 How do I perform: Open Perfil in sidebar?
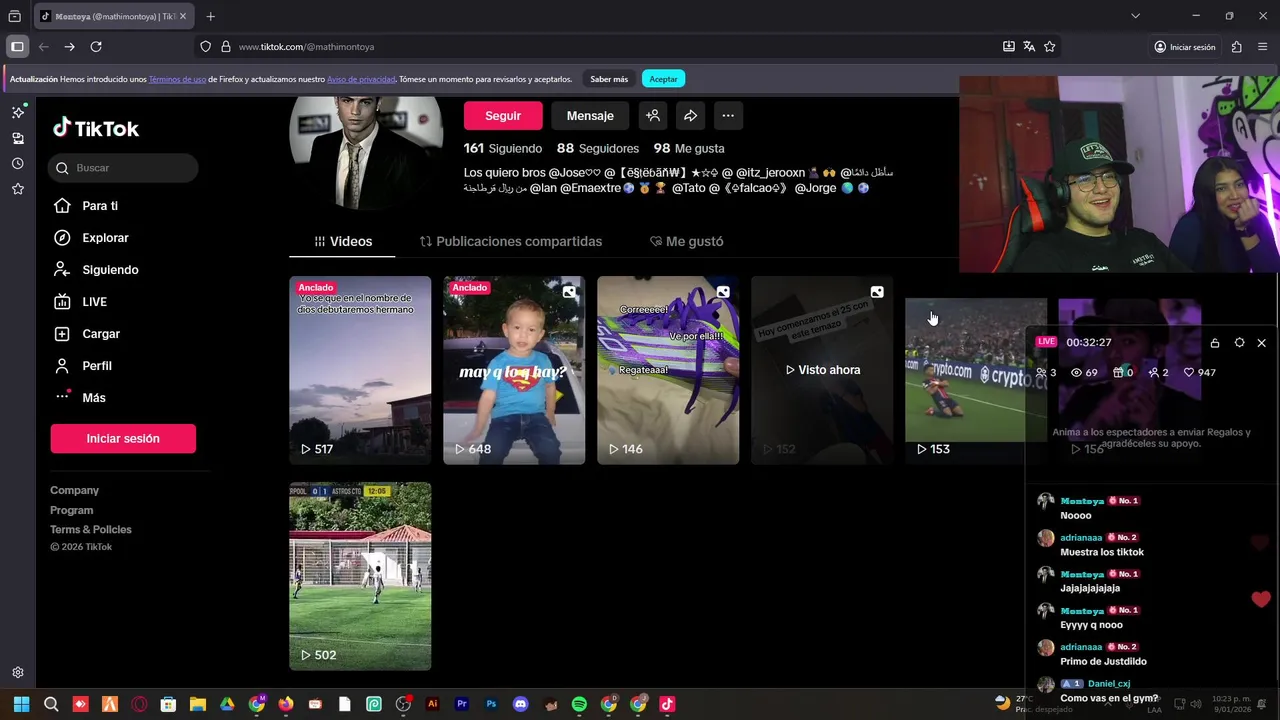[x=97, y=366]
